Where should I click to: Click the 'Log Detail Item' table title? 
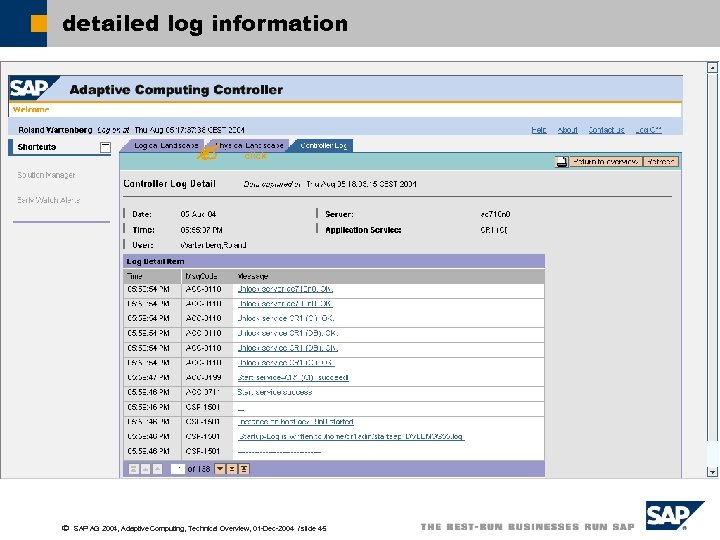pyautogui.click(x=155, y=261)
